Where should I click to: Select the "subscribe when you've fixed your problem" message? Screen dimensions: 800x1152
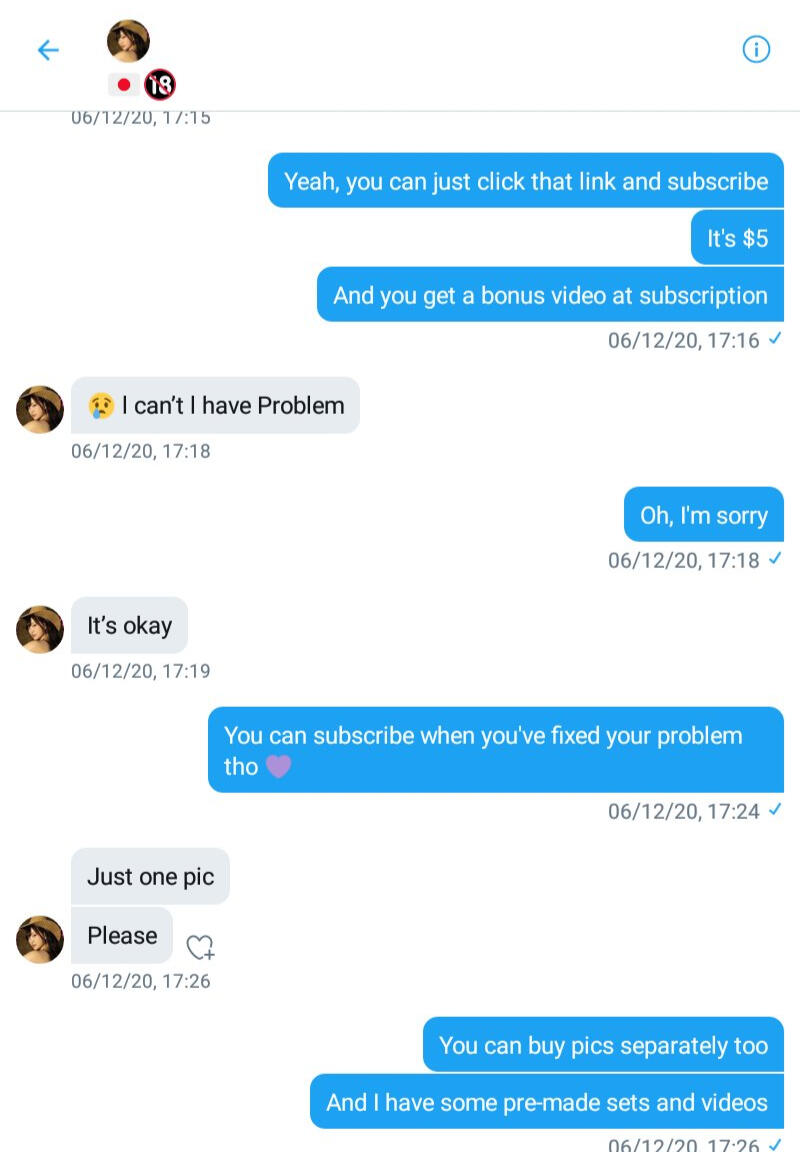[x=496, y=750]
